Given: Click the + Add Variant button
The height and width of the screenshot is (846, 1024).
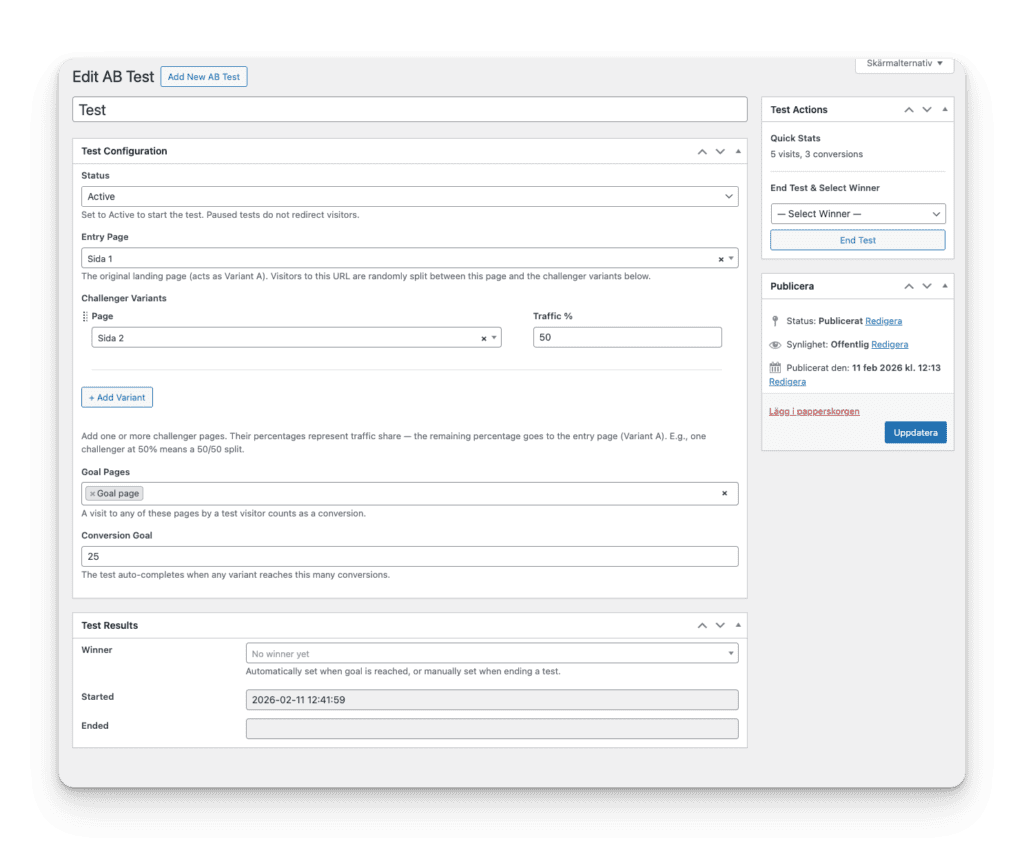Looking at the screenshot, I should click(x=116, y=397).
